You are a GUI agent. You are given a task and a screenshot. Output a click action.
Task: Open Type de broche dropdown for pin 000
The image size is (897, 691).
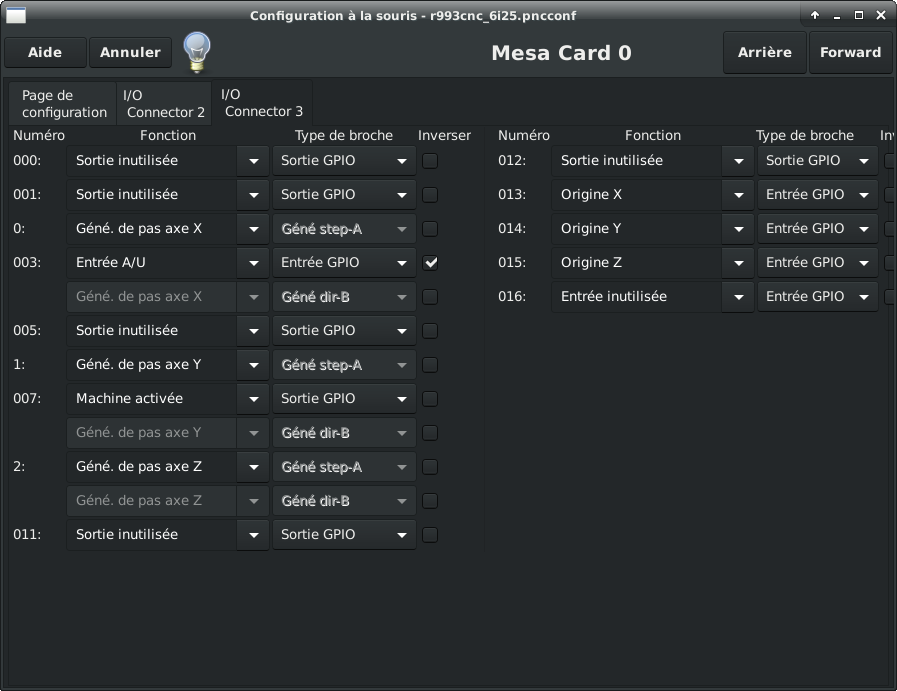click(x=344, y=161)
